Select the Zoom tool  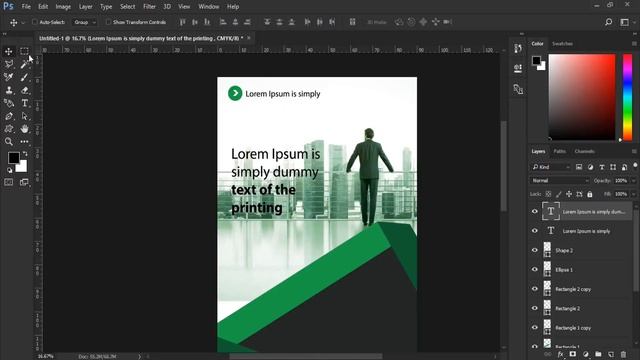point(8,142)
